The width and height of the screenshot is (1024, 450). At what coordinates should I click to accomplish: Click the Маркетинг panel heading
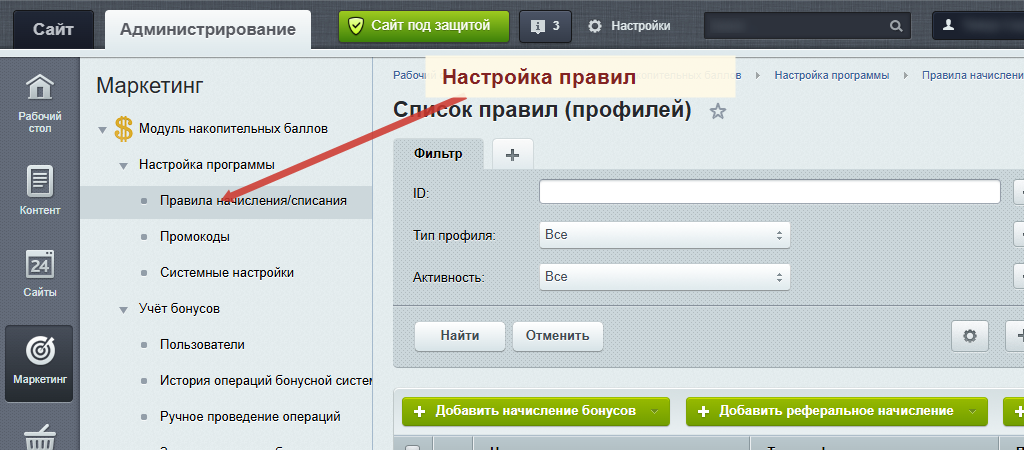(150, 85)
